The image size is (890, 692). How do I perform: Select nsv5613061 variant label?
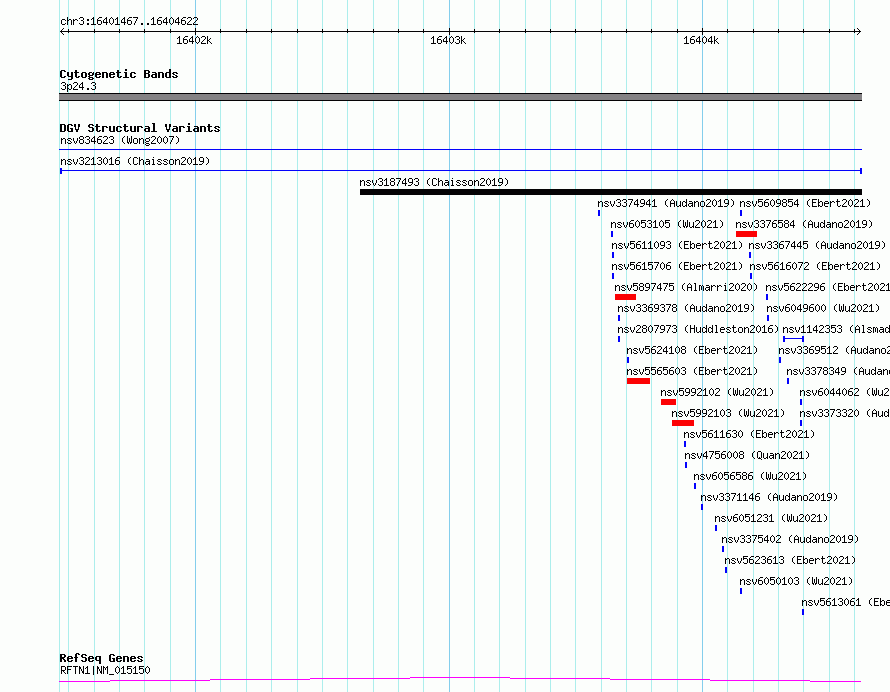pyautogui.click(x=846, y=602)
